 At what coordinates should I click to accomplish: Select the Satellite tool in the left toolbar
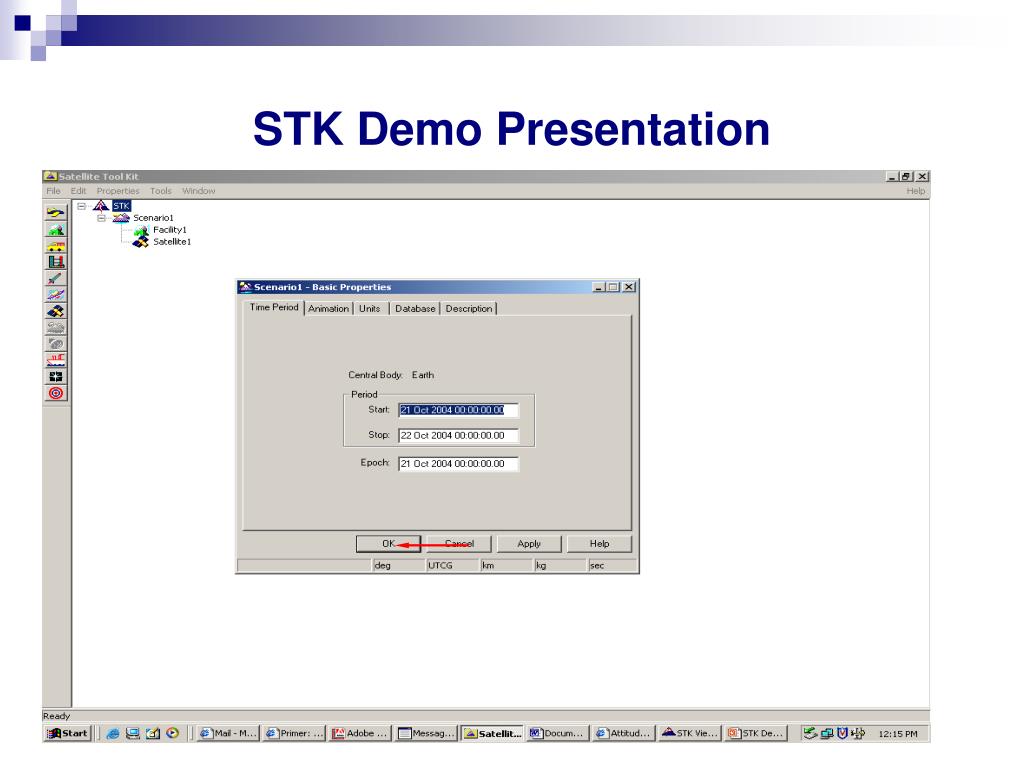pos(56,311)
